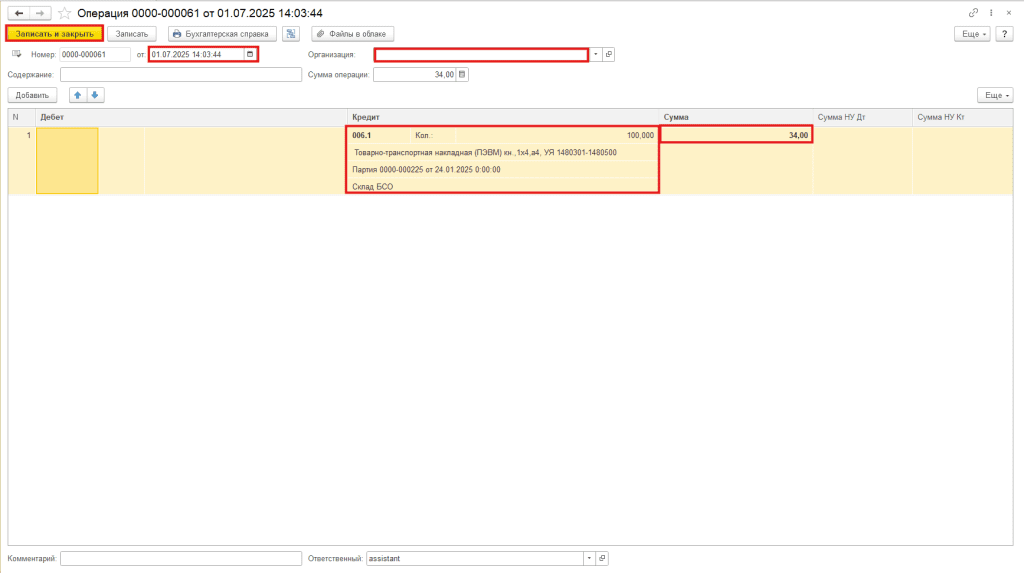Screen dimensions: 1024x573
Task: Go forward with the right arrow
Action: [x=40, y=13]
